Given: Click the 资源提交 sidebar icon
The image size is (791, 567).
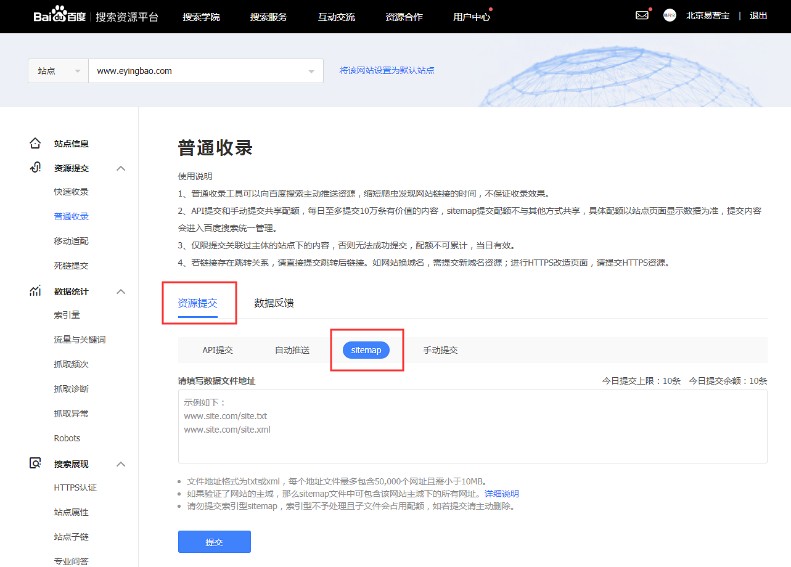Looking at the screenshot, I should [35, 168].
